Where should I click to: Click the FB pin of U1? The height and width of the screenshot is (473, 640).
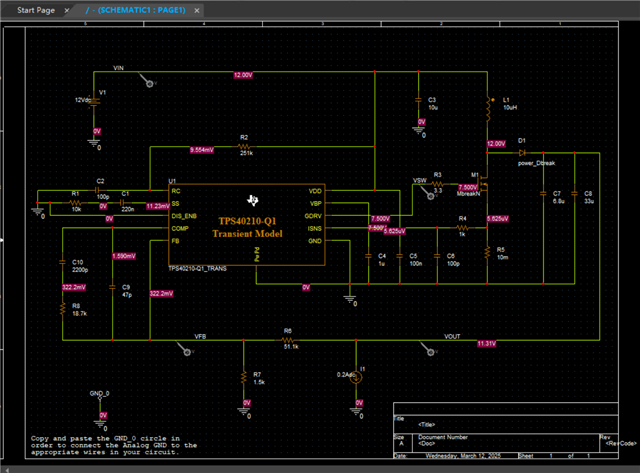(176, 241)
